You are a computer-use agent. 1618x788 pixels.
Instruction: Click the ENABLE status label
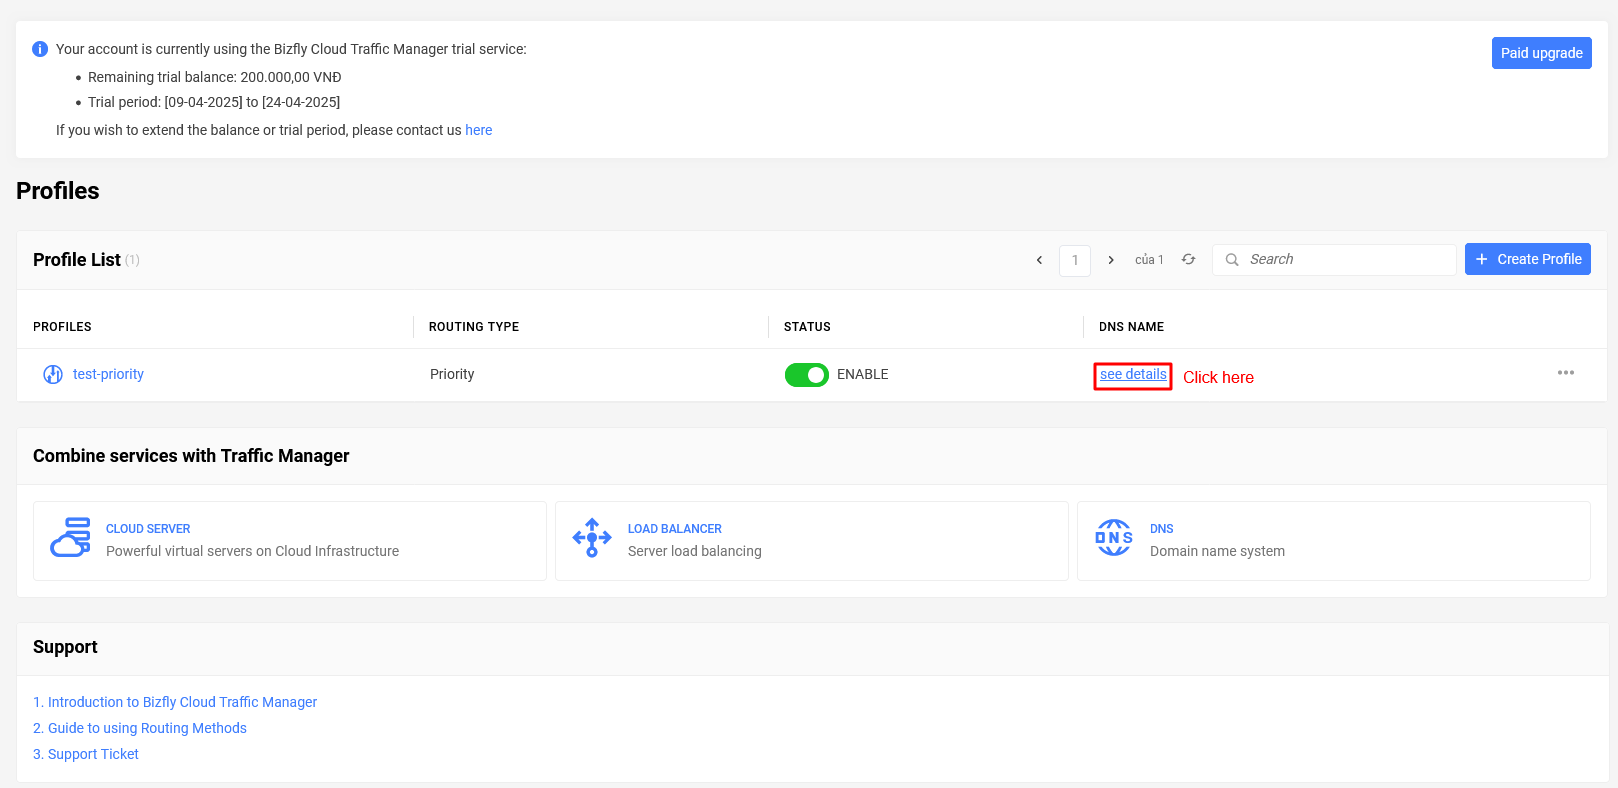[863, 374]
